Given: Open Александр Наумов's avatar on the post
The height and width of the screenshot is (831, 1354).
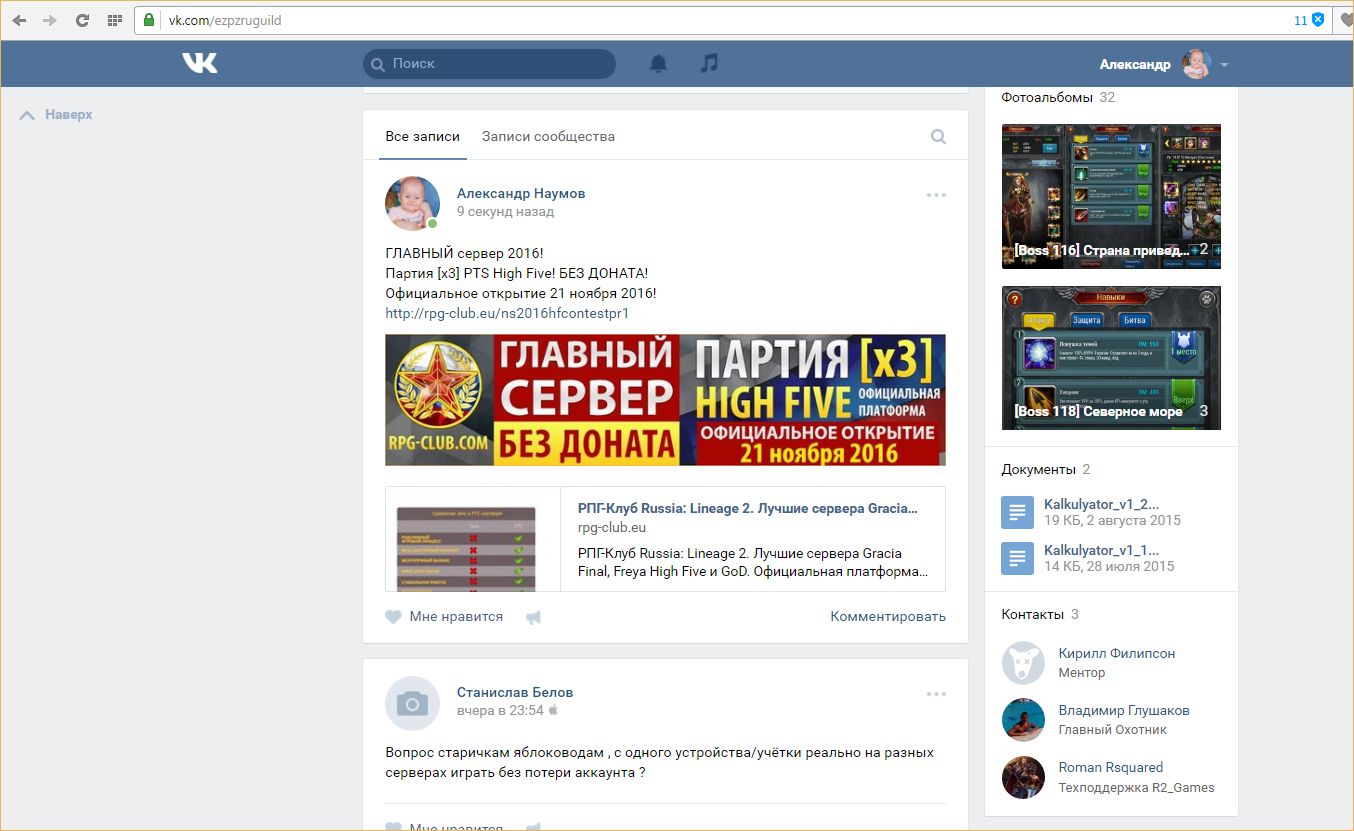Looking at the screenshot, I should click(413, 203).
